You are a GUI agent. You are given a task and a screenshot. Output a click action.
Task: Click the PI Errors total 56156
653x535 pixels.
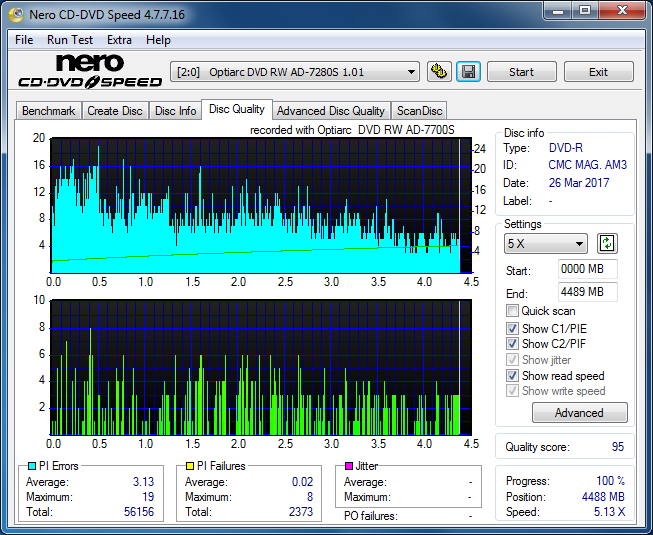pos(139,512)
